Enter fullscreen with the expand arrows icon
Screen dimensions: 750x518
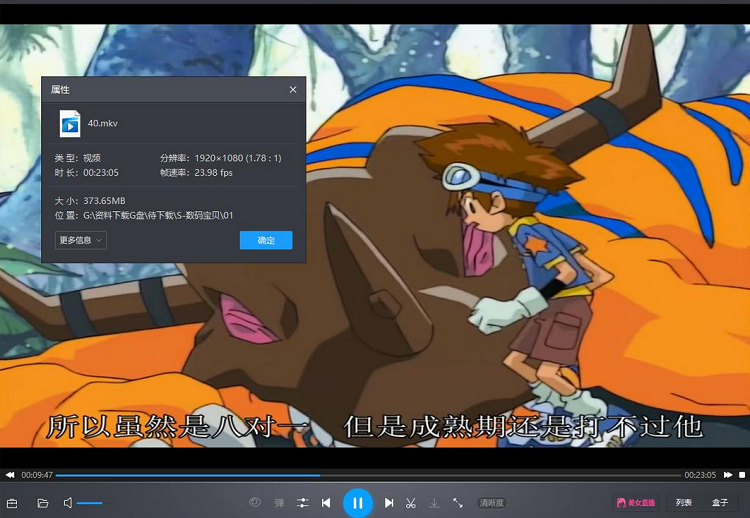tap(458, 502)
